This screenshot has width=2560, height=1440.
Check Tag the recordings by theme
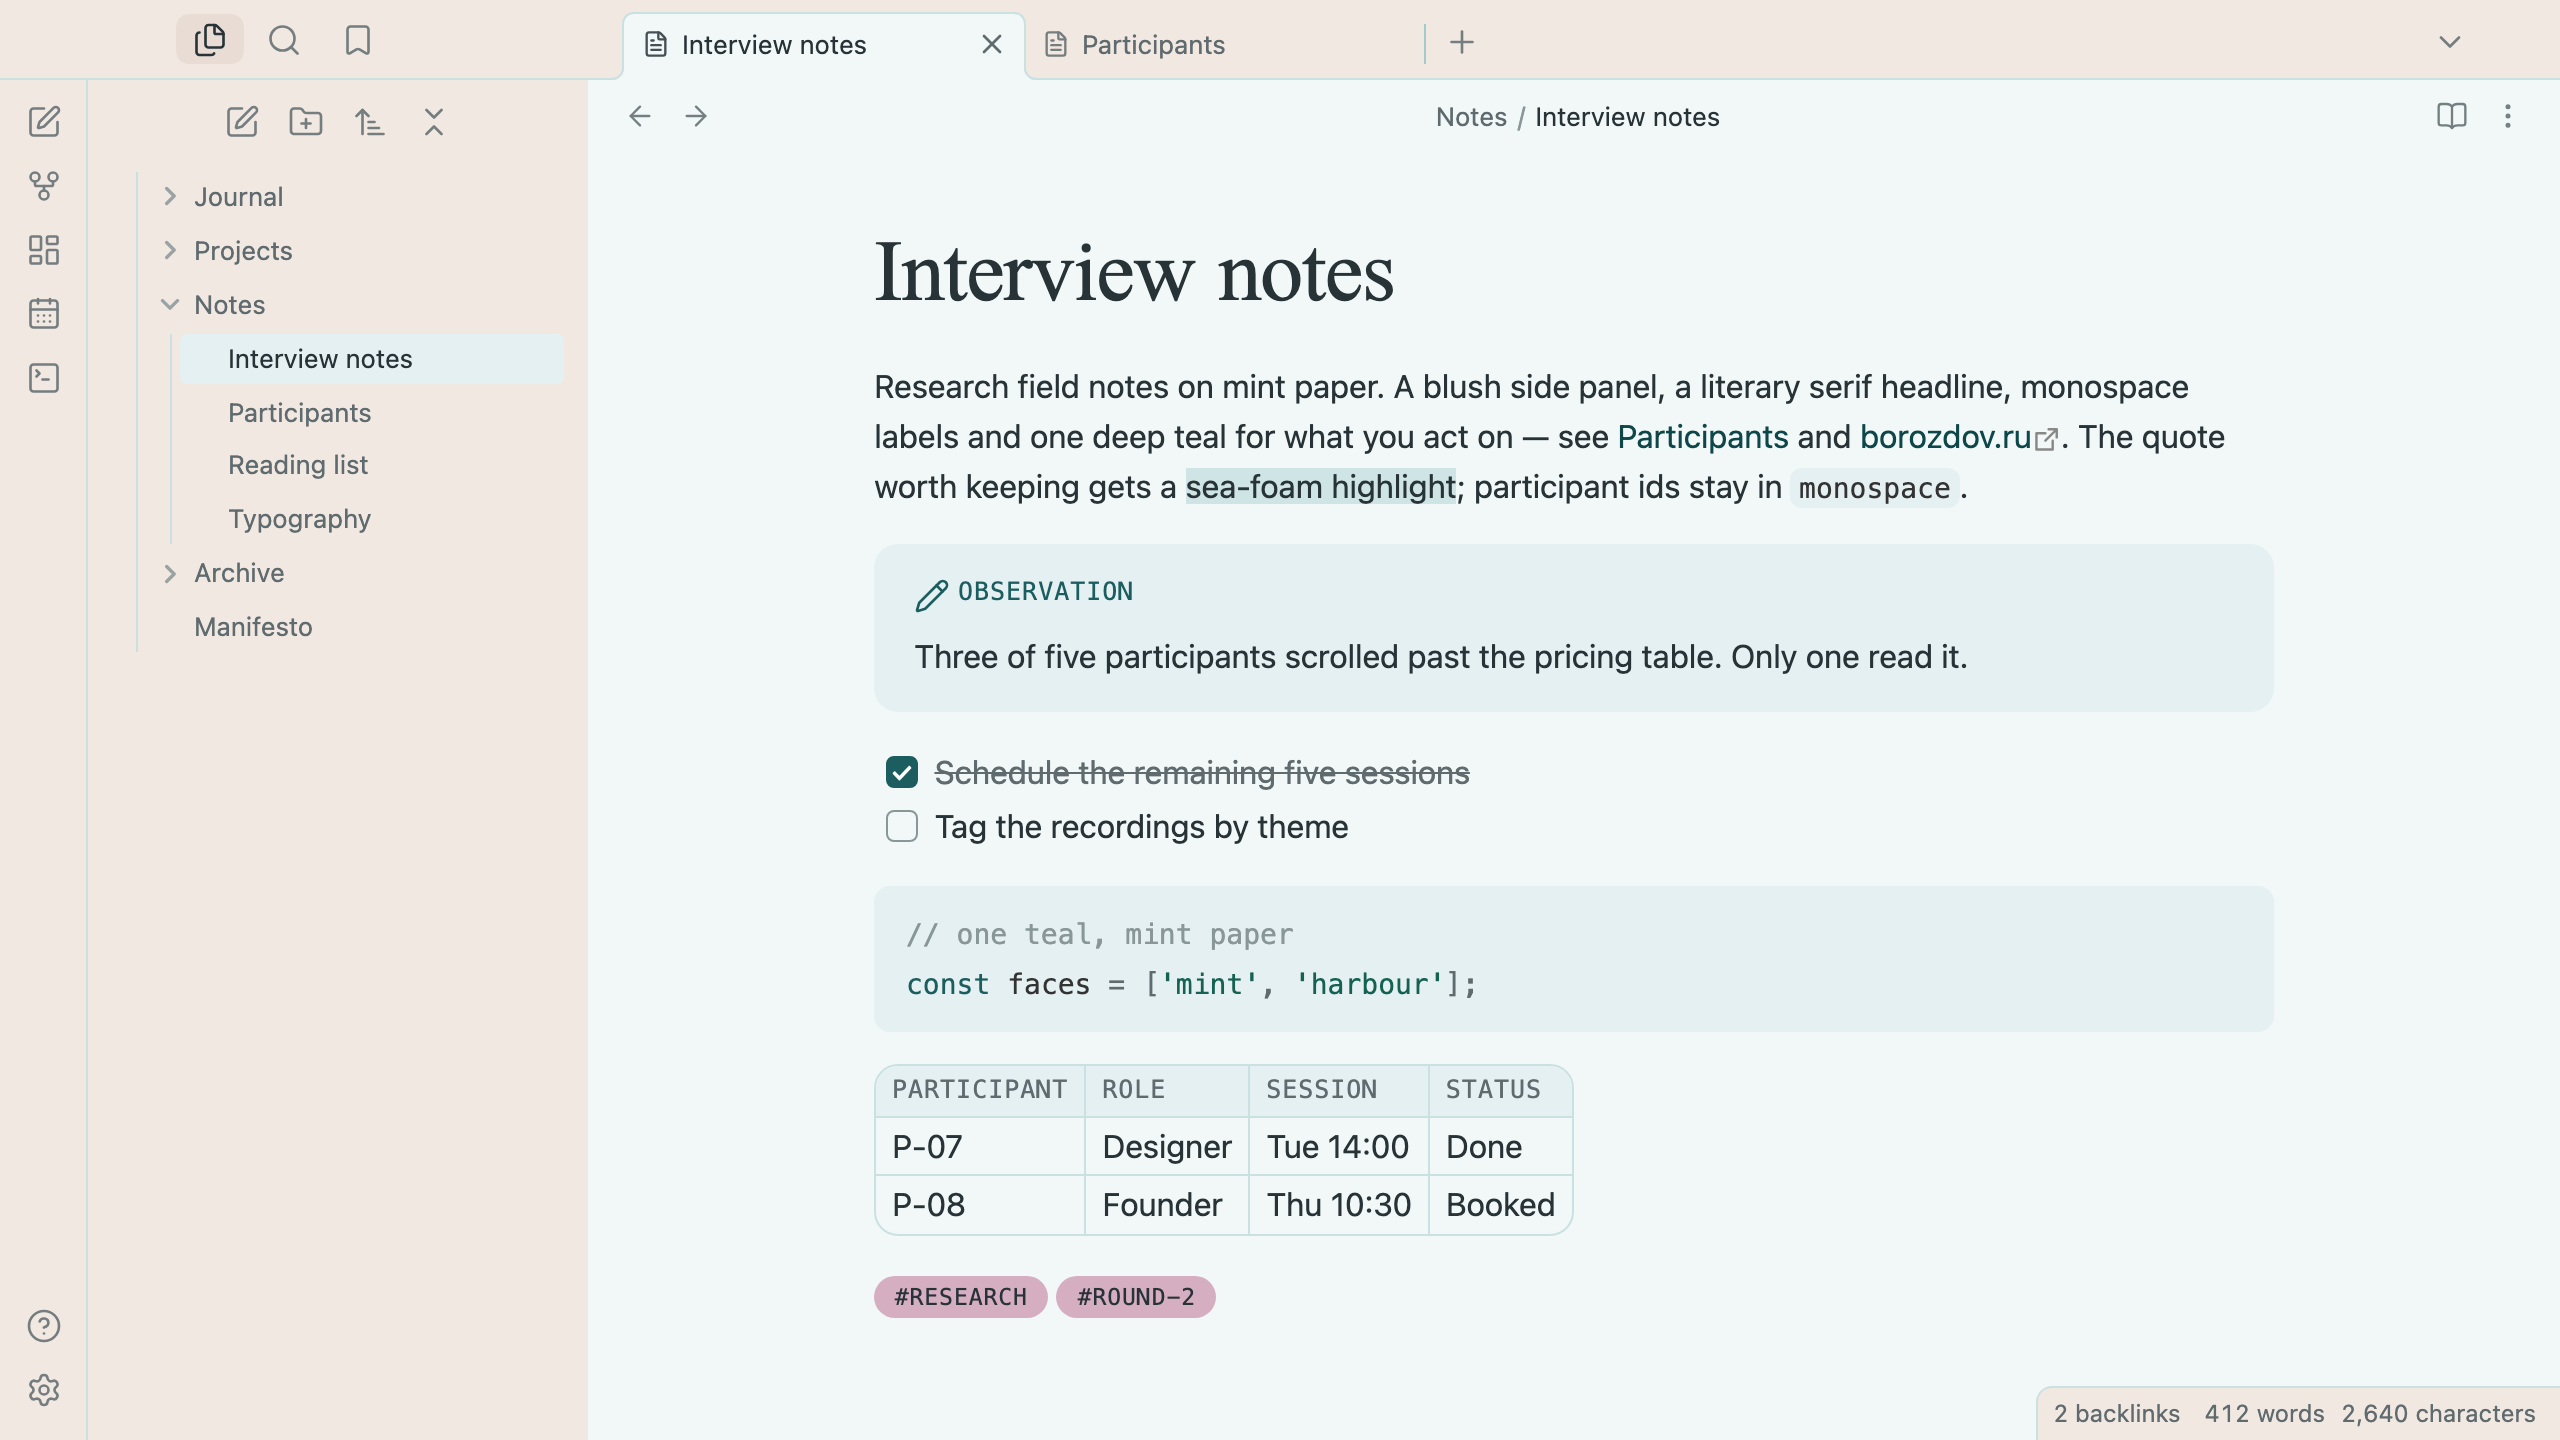[902, 826]
